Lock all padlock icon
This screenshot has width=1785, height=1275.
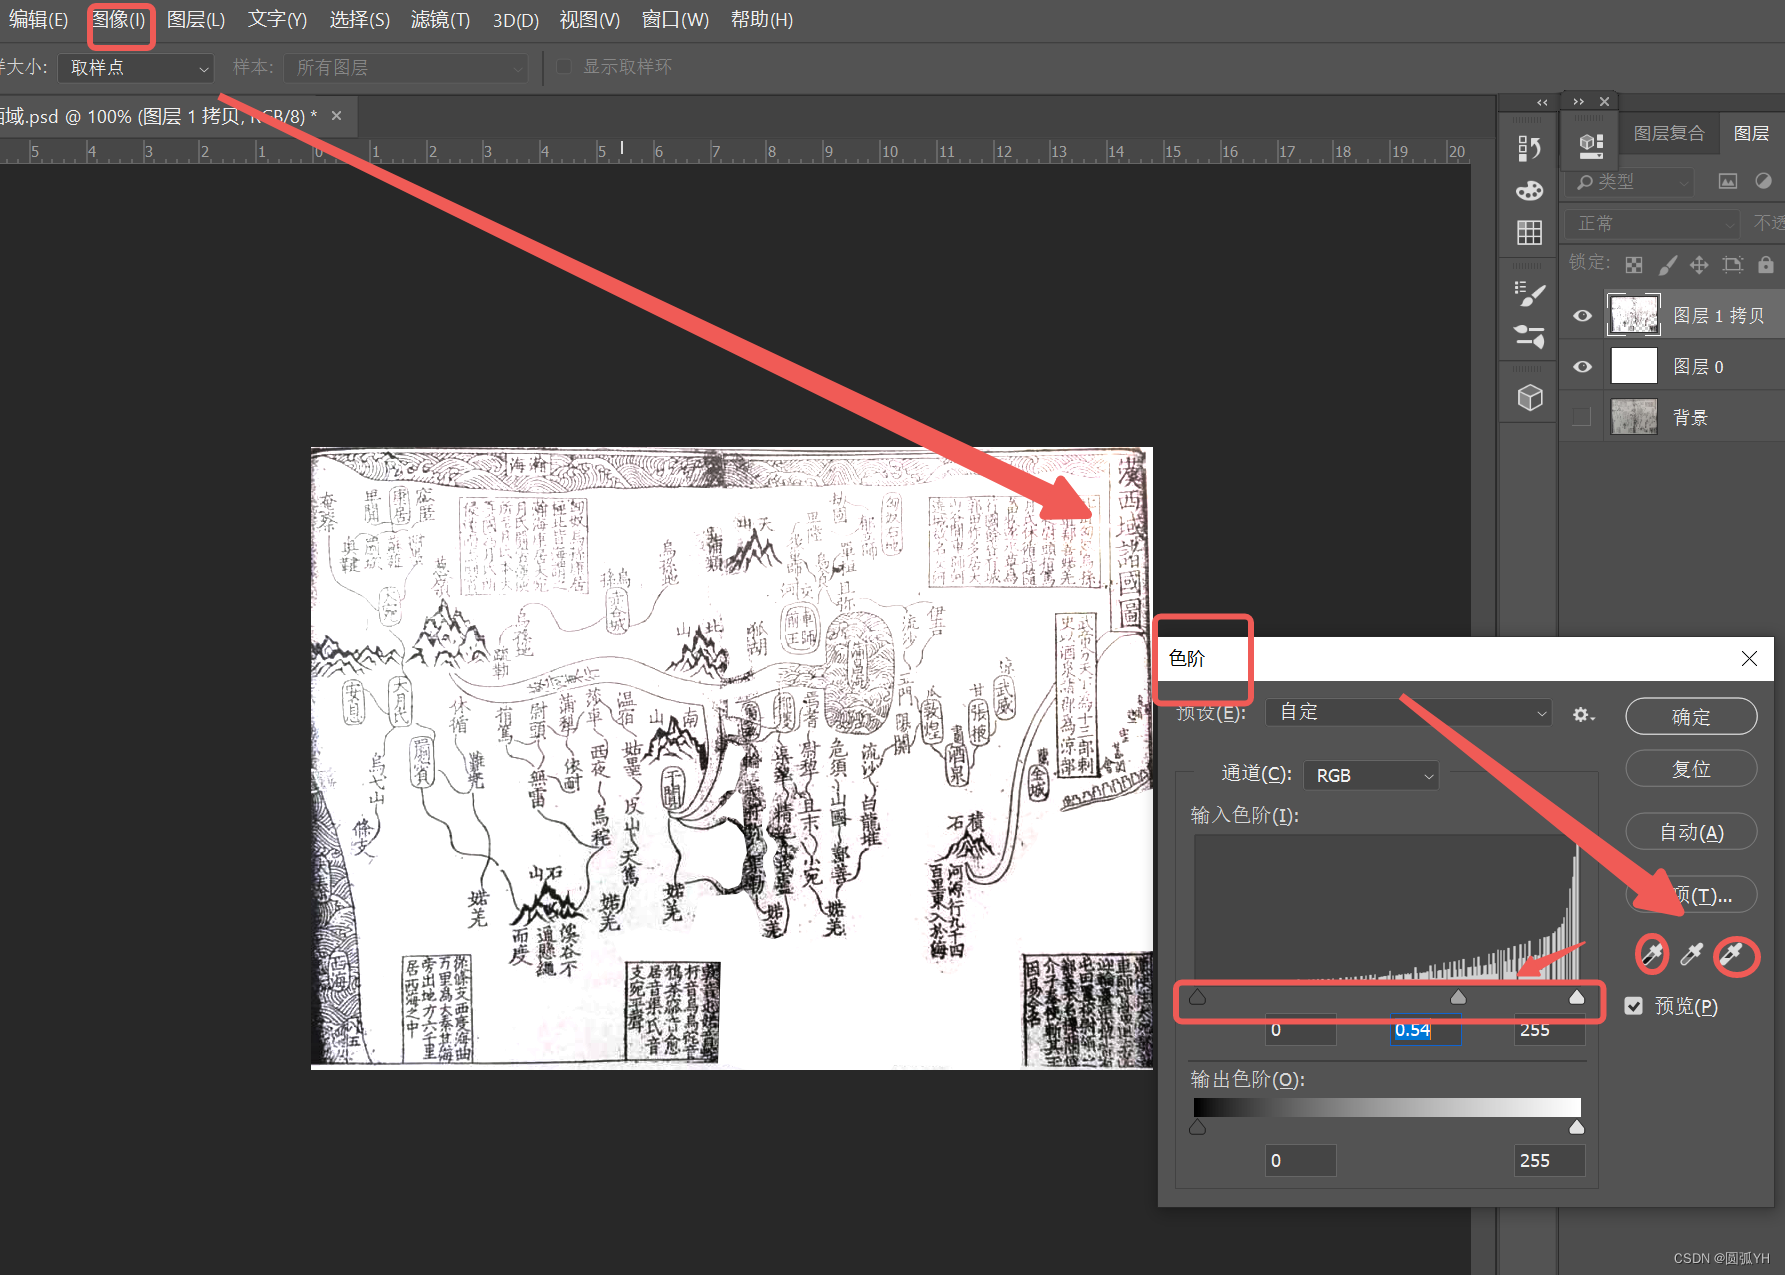coord(1766,265)
